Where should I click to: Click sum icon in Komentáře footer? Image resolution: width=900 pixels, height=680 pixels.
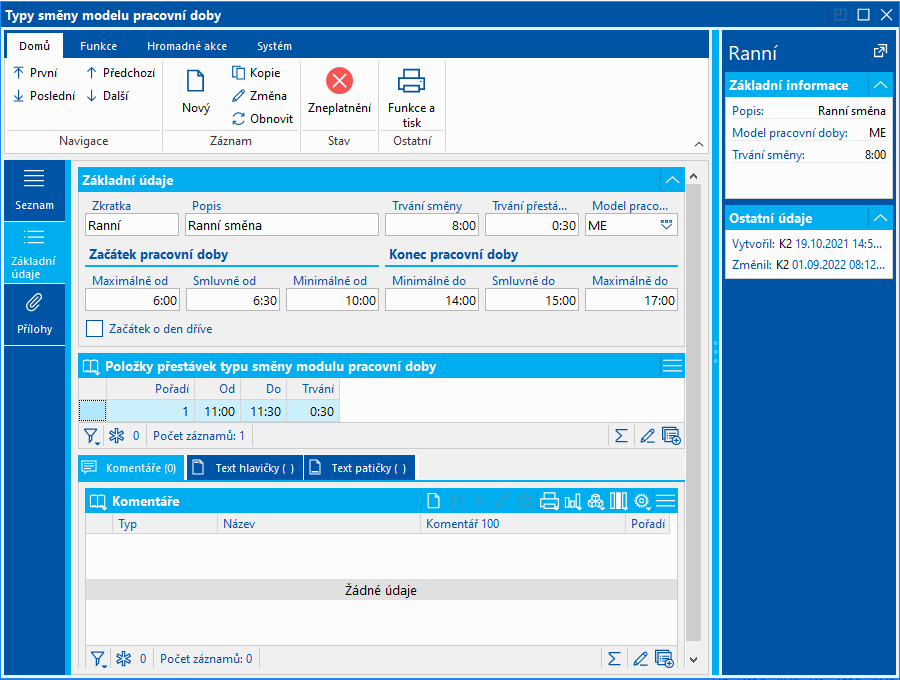[614, 659]
